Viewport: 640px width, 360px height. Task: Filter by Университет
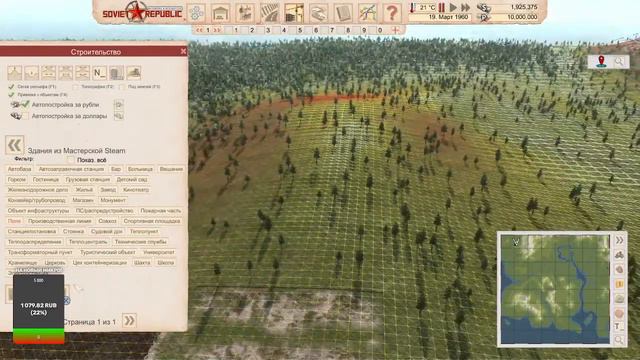(x=159, y=252)
